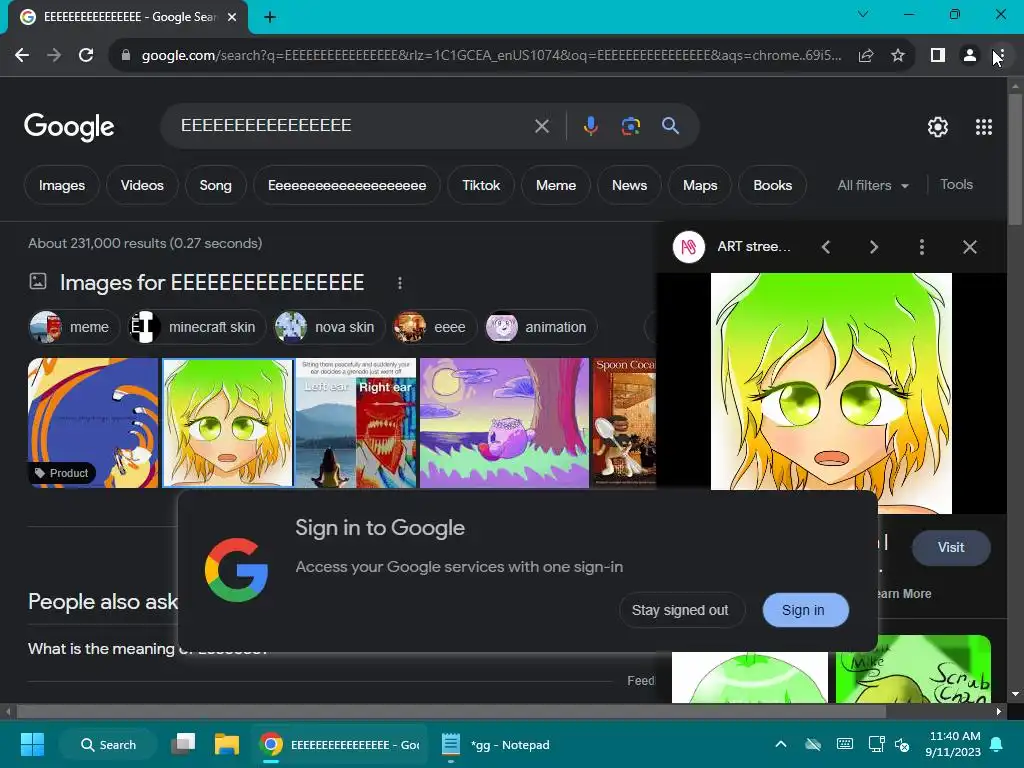This screenshot has height=768, width=1024.
Task: Open taskbar Search box
Action: click(x=108, y=744)
